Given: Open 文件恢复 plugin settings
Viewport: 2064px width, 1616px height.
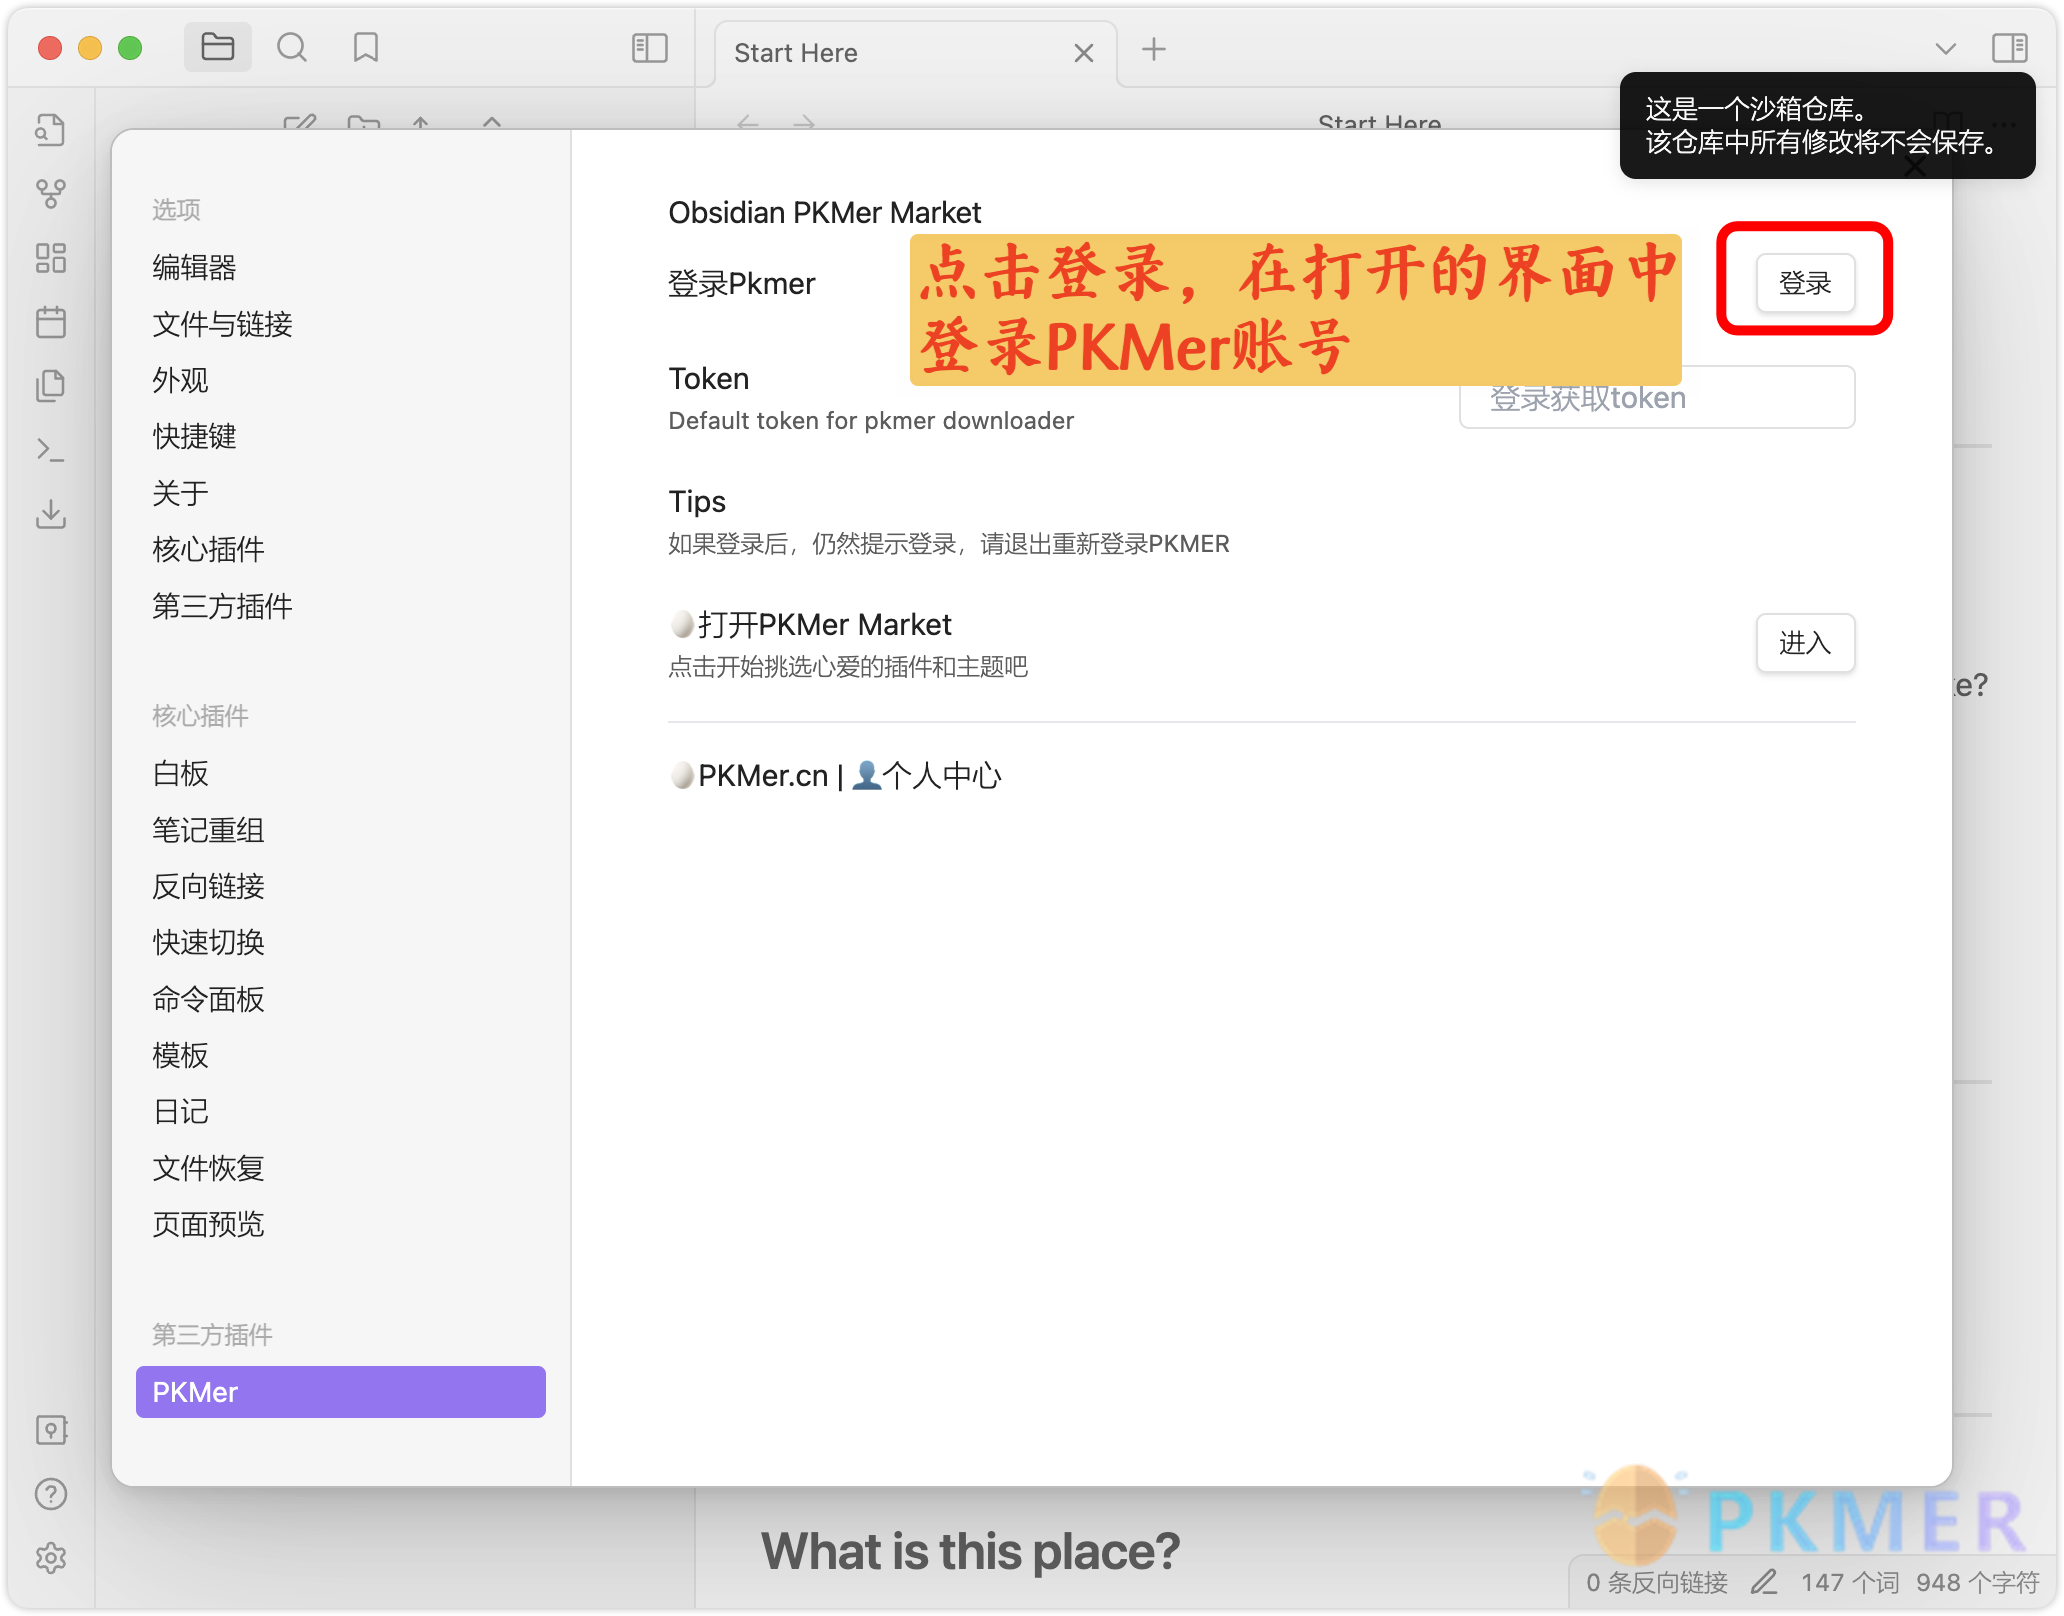Looking at the screenshot, I should point(341,1168).
